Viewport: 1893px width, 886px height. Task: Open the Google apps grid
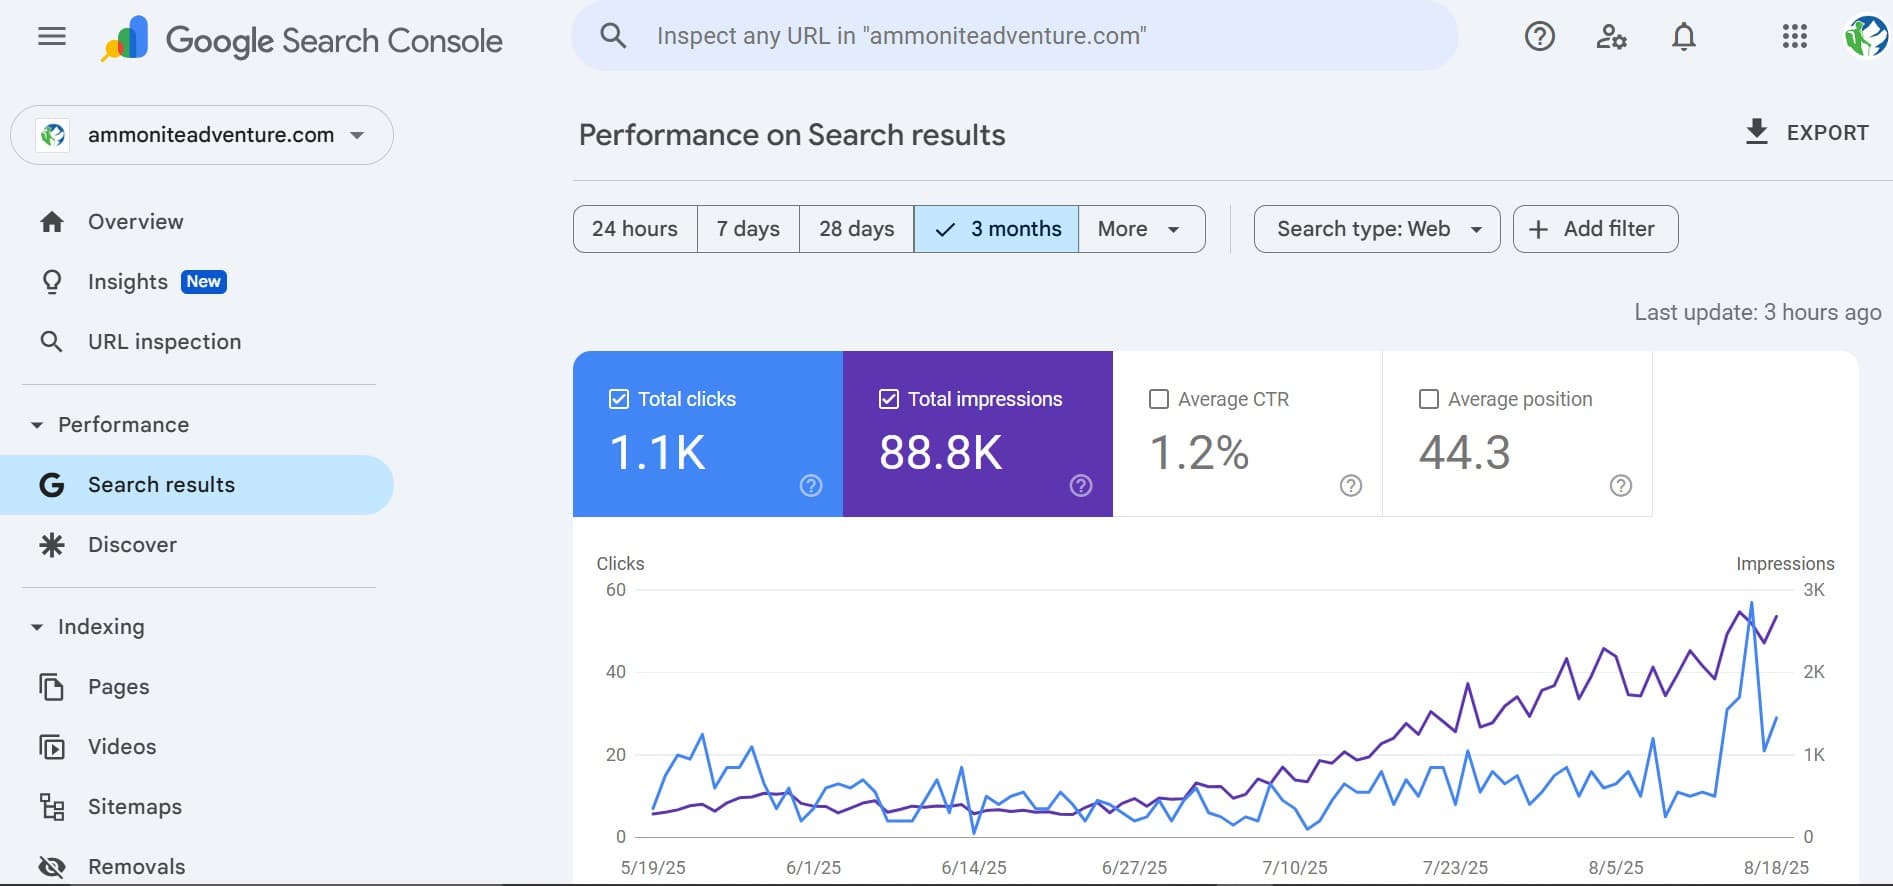[1794, 37]
